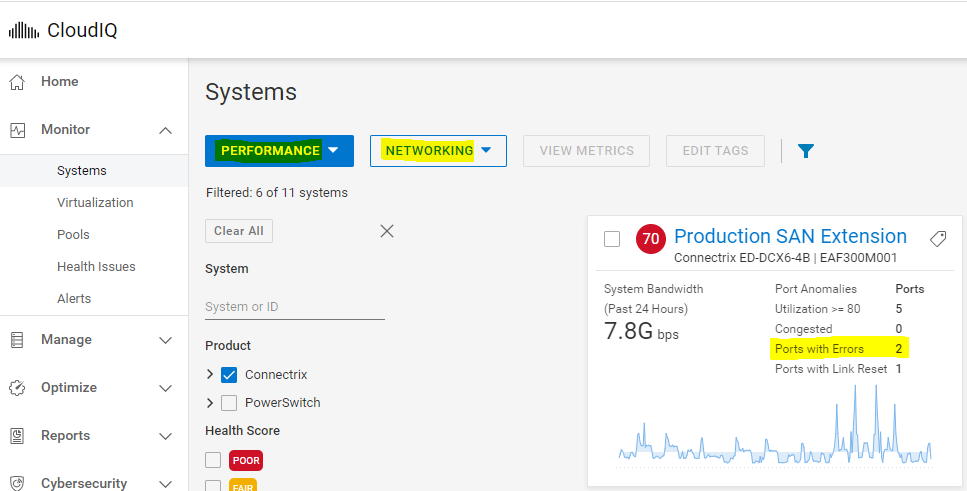Enable the POOR health score checkbox

(x=212, y=460)
